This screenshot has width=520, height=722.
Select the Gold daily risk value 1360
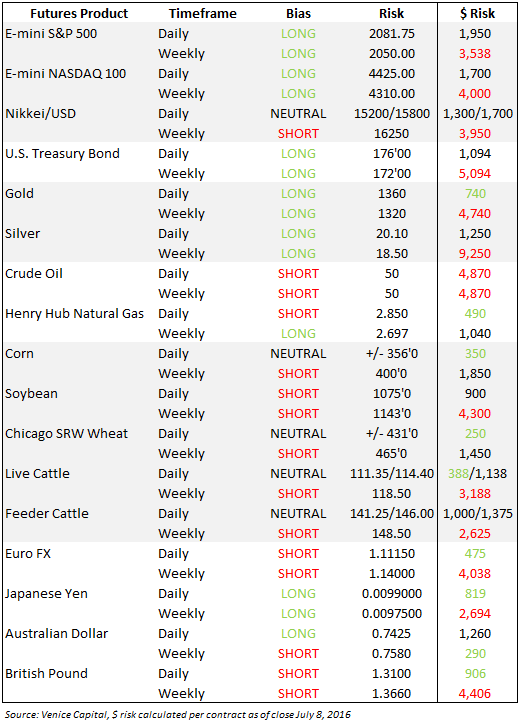391,193
